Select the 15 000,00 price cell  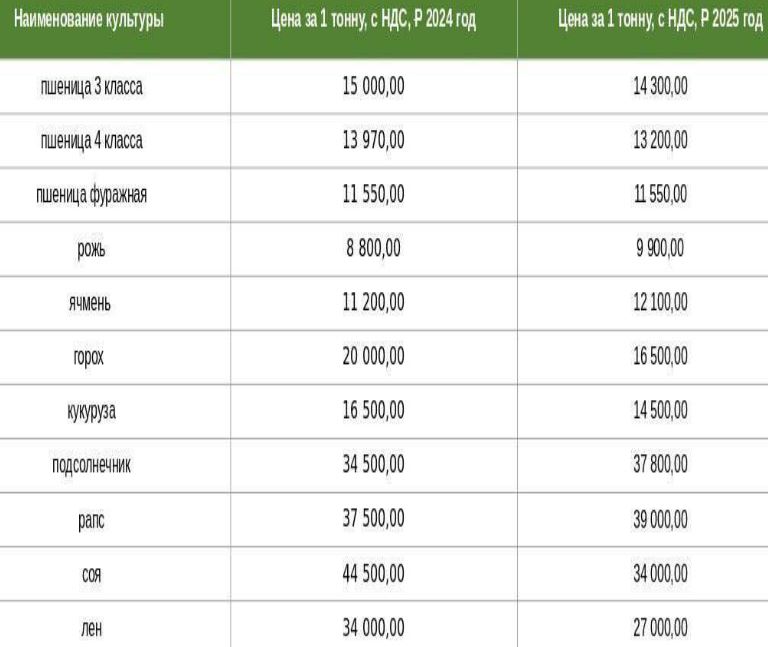coord(373,87)
